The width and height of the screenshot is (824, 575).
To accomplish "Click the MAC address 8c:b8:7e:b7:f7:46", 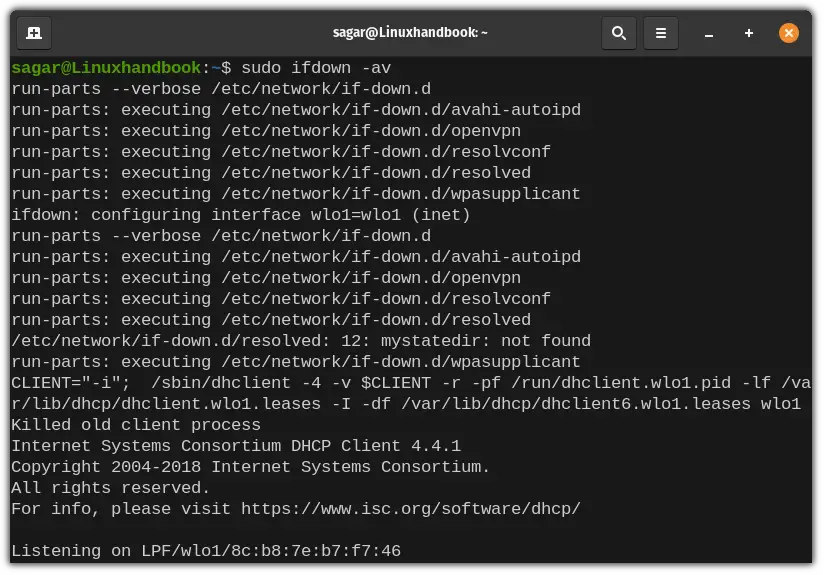I will (316, 551).
